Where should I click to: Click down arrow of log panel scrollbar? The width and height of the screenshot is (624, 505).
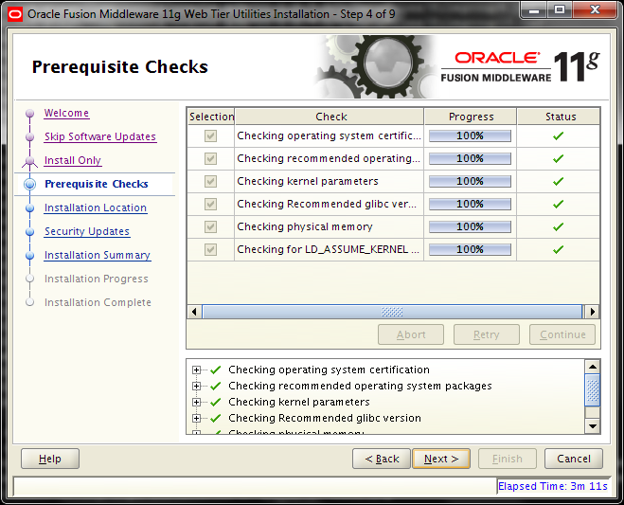[592, 426]
